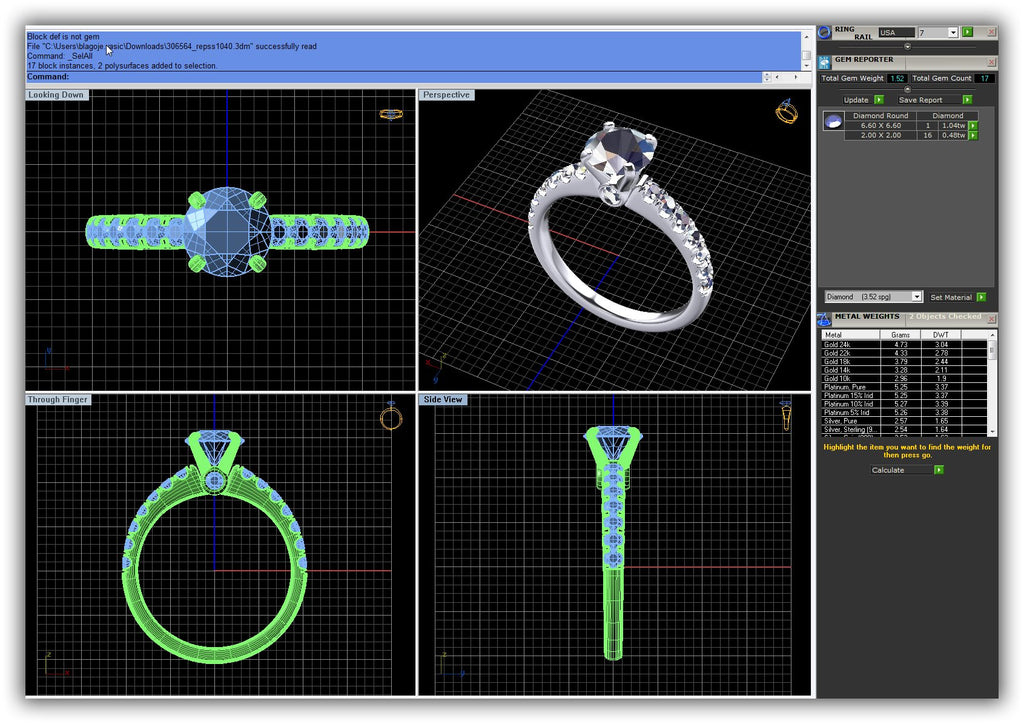Click the Ring Rail panel icon

[x=826, y=33]
